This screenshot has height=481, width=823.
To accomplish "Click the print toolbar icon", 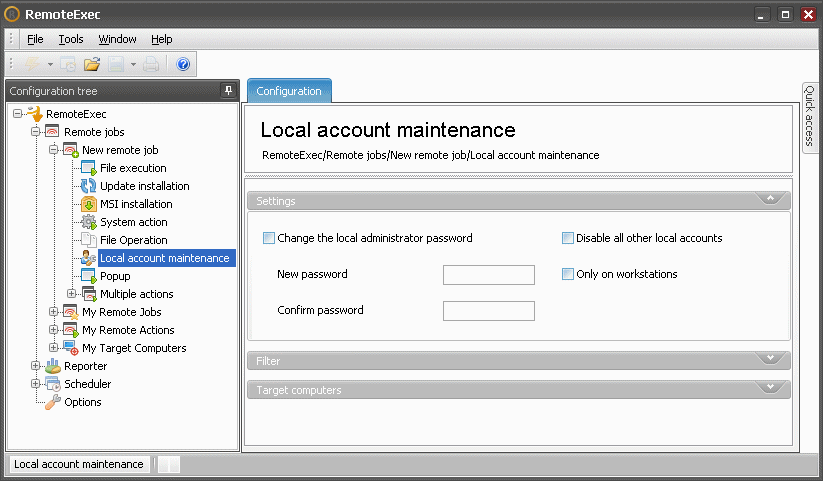I will 151,64.
